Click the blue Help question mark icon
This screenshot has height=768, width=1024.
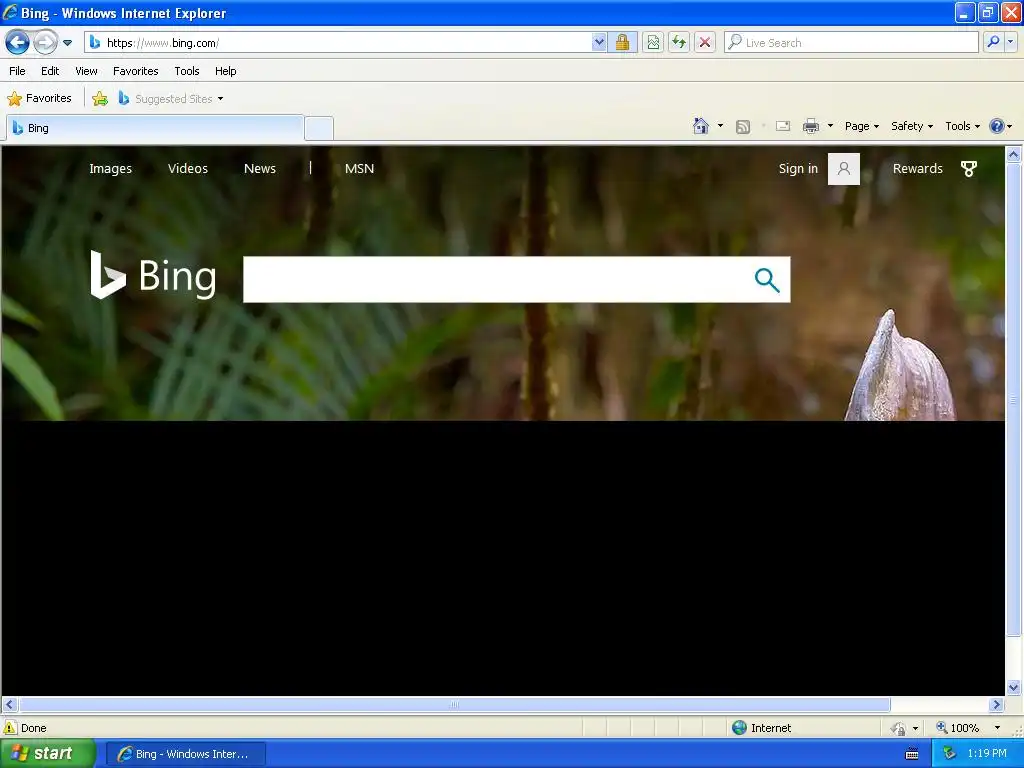point(997,126)
